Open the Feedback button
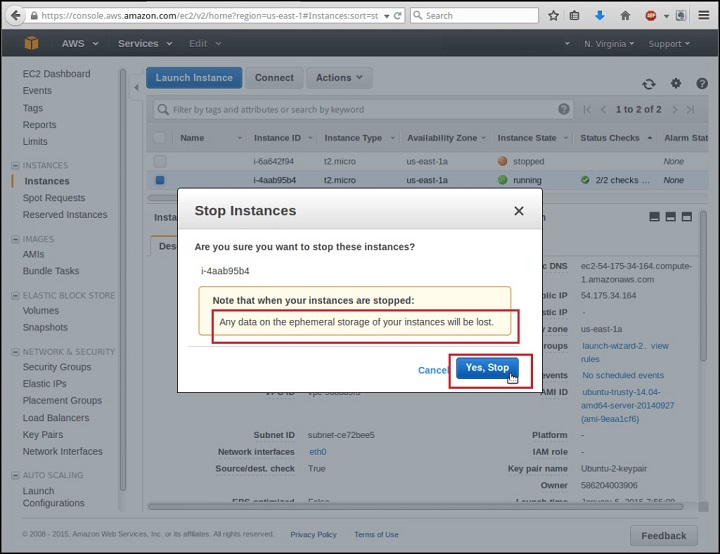 point(664,536)
